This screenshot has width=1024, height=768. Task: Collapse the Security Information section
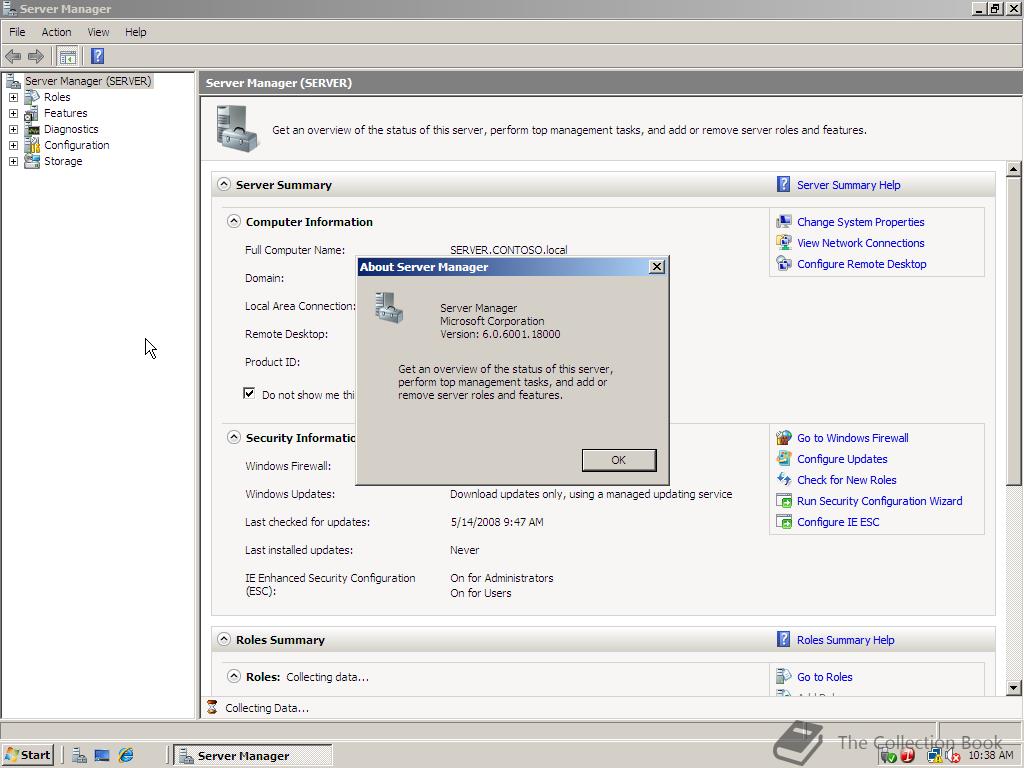point(234,438)
